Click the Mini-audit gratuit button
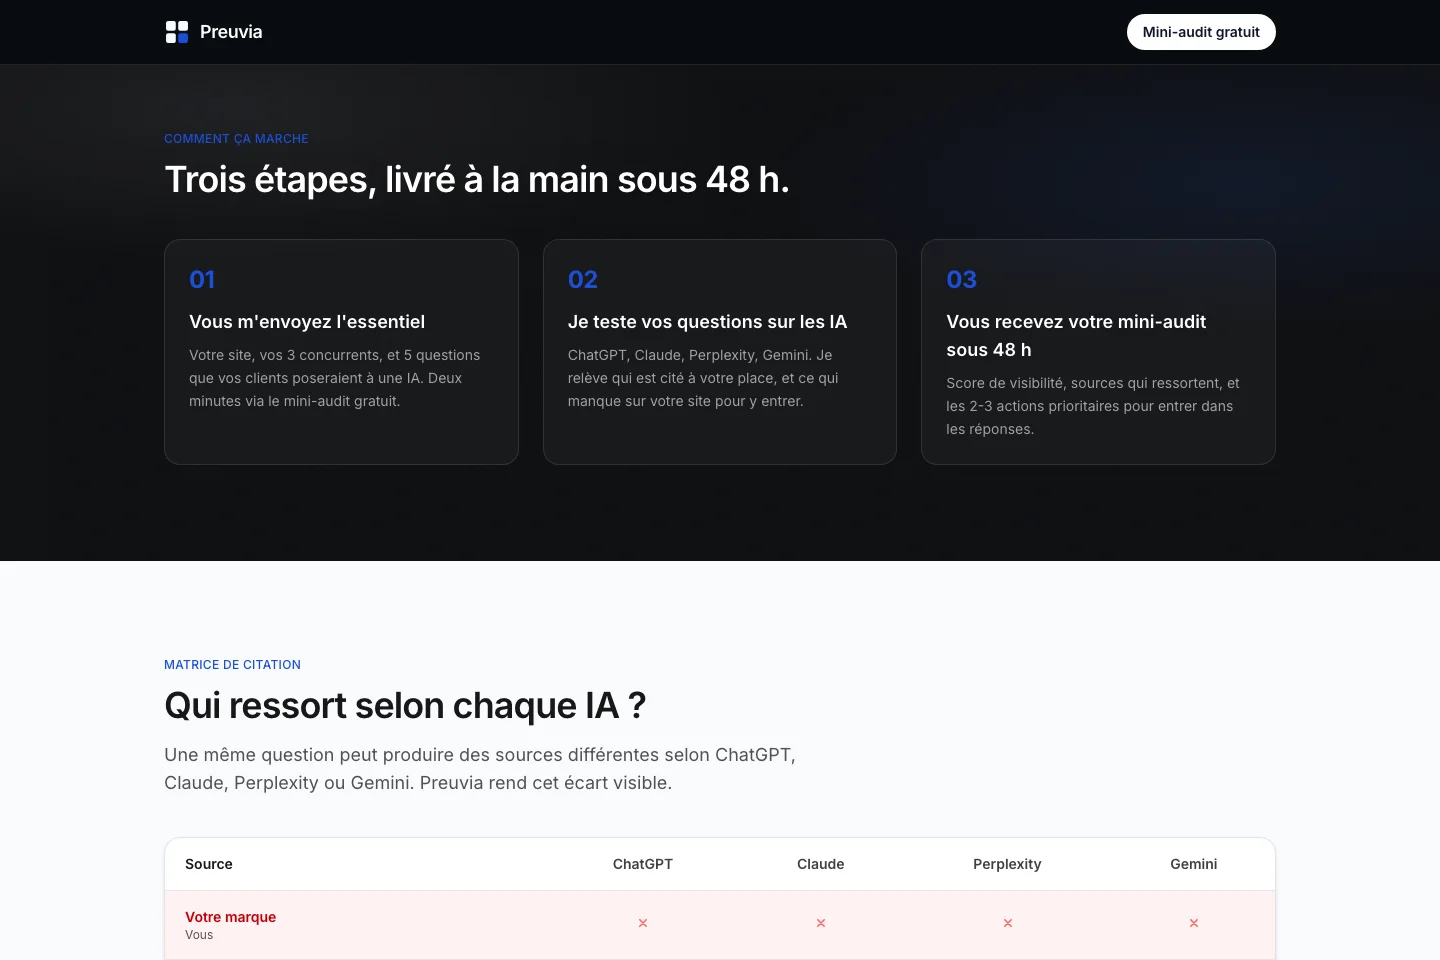 (x=1201, y=32)
